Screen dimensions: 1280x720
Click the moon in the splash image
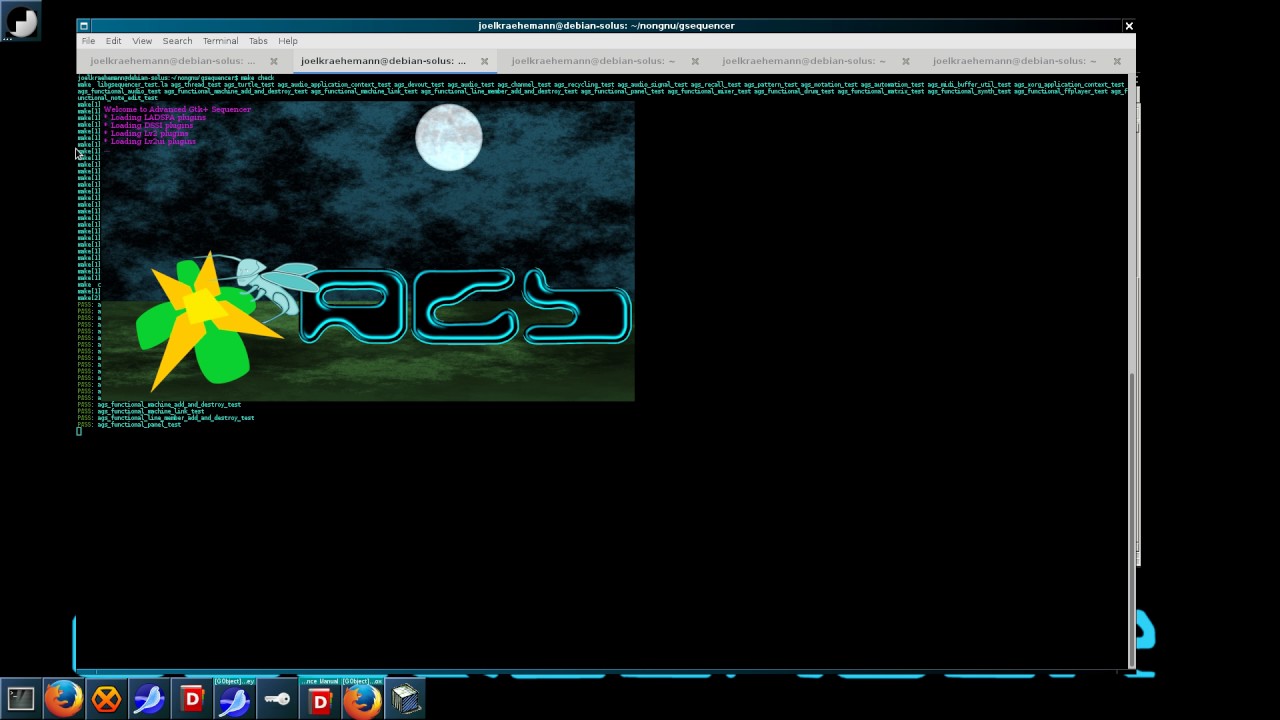(449, 137)
